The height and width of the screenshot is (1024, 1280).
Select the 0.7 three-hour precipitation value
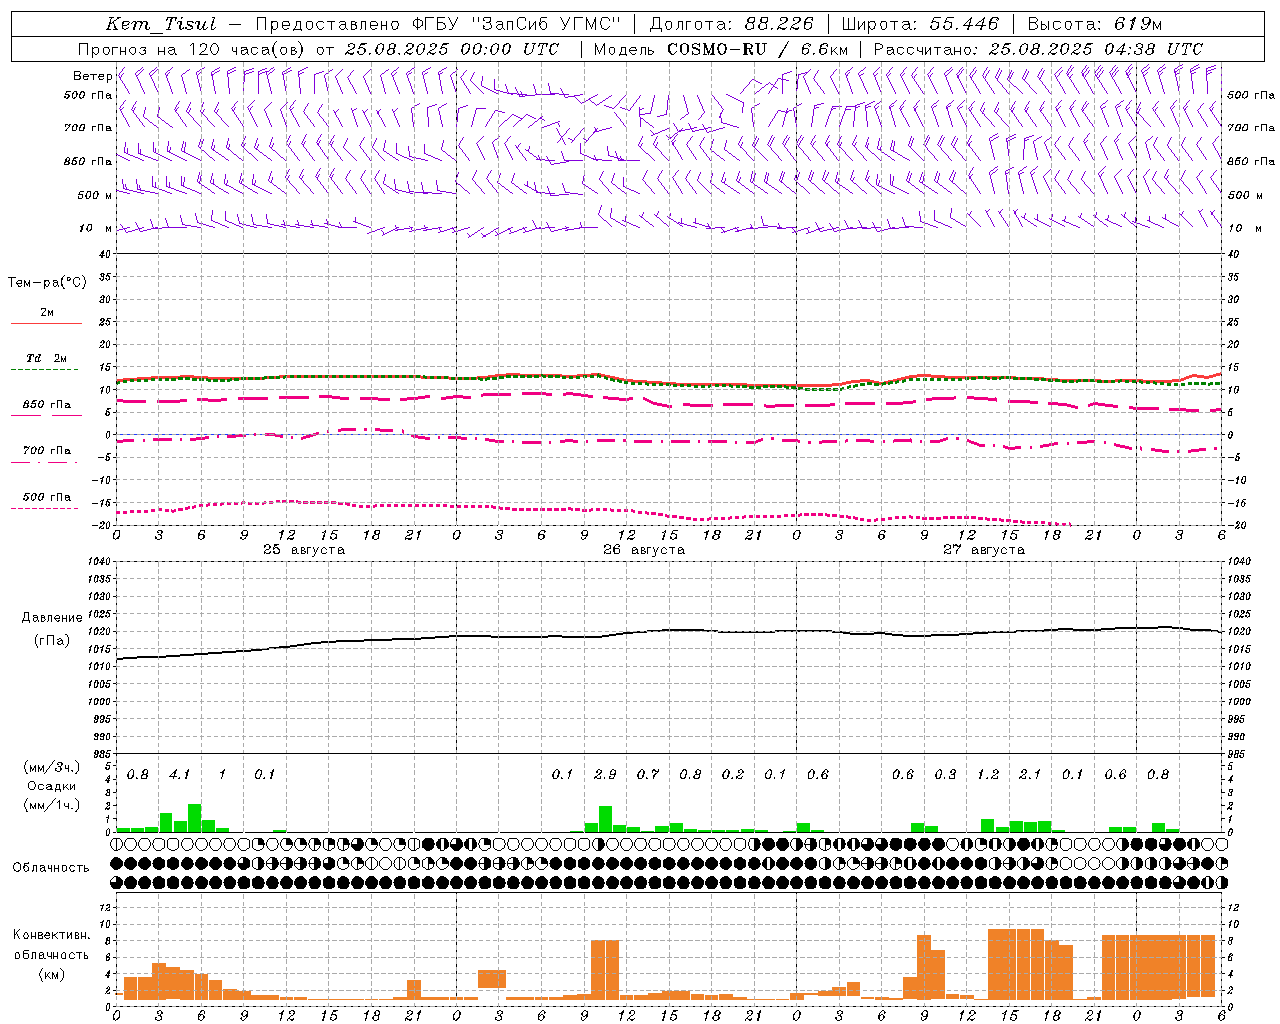[648, 774]
